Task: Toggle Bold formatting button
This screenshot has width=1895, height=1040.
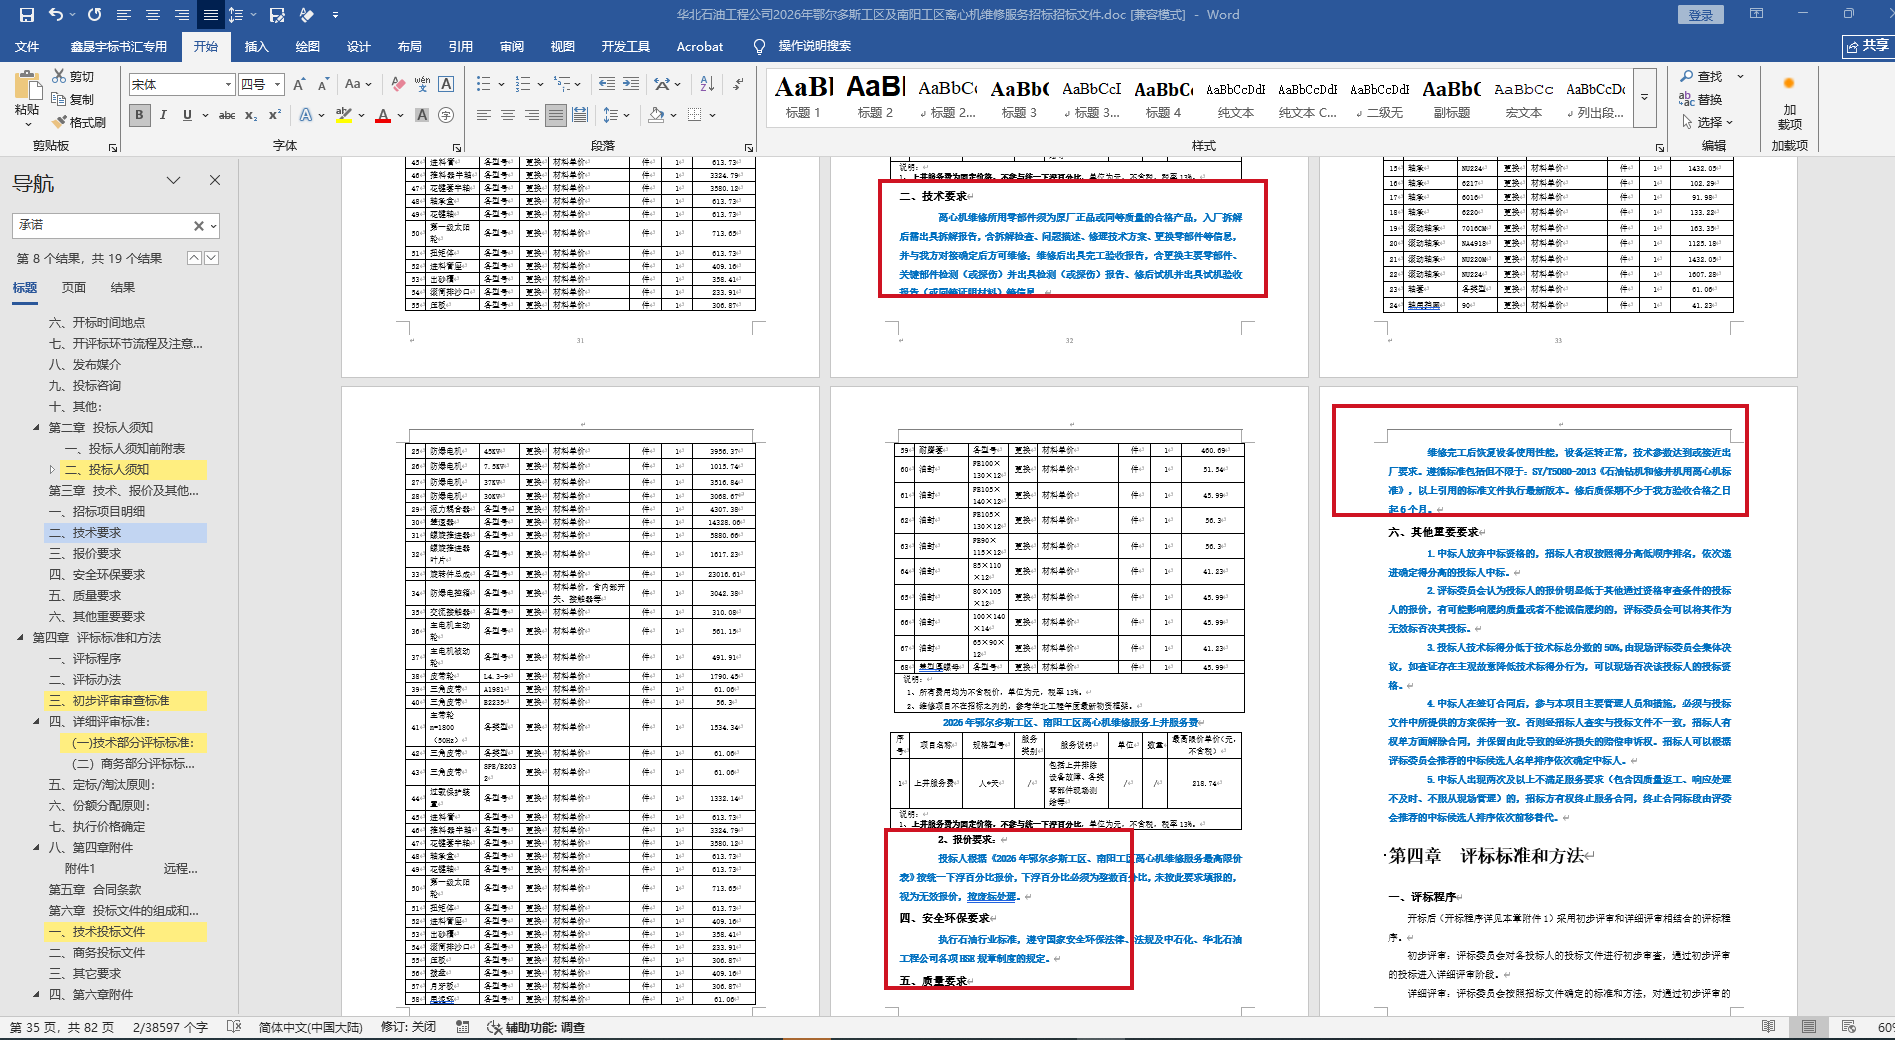Action: coord(139,115)
